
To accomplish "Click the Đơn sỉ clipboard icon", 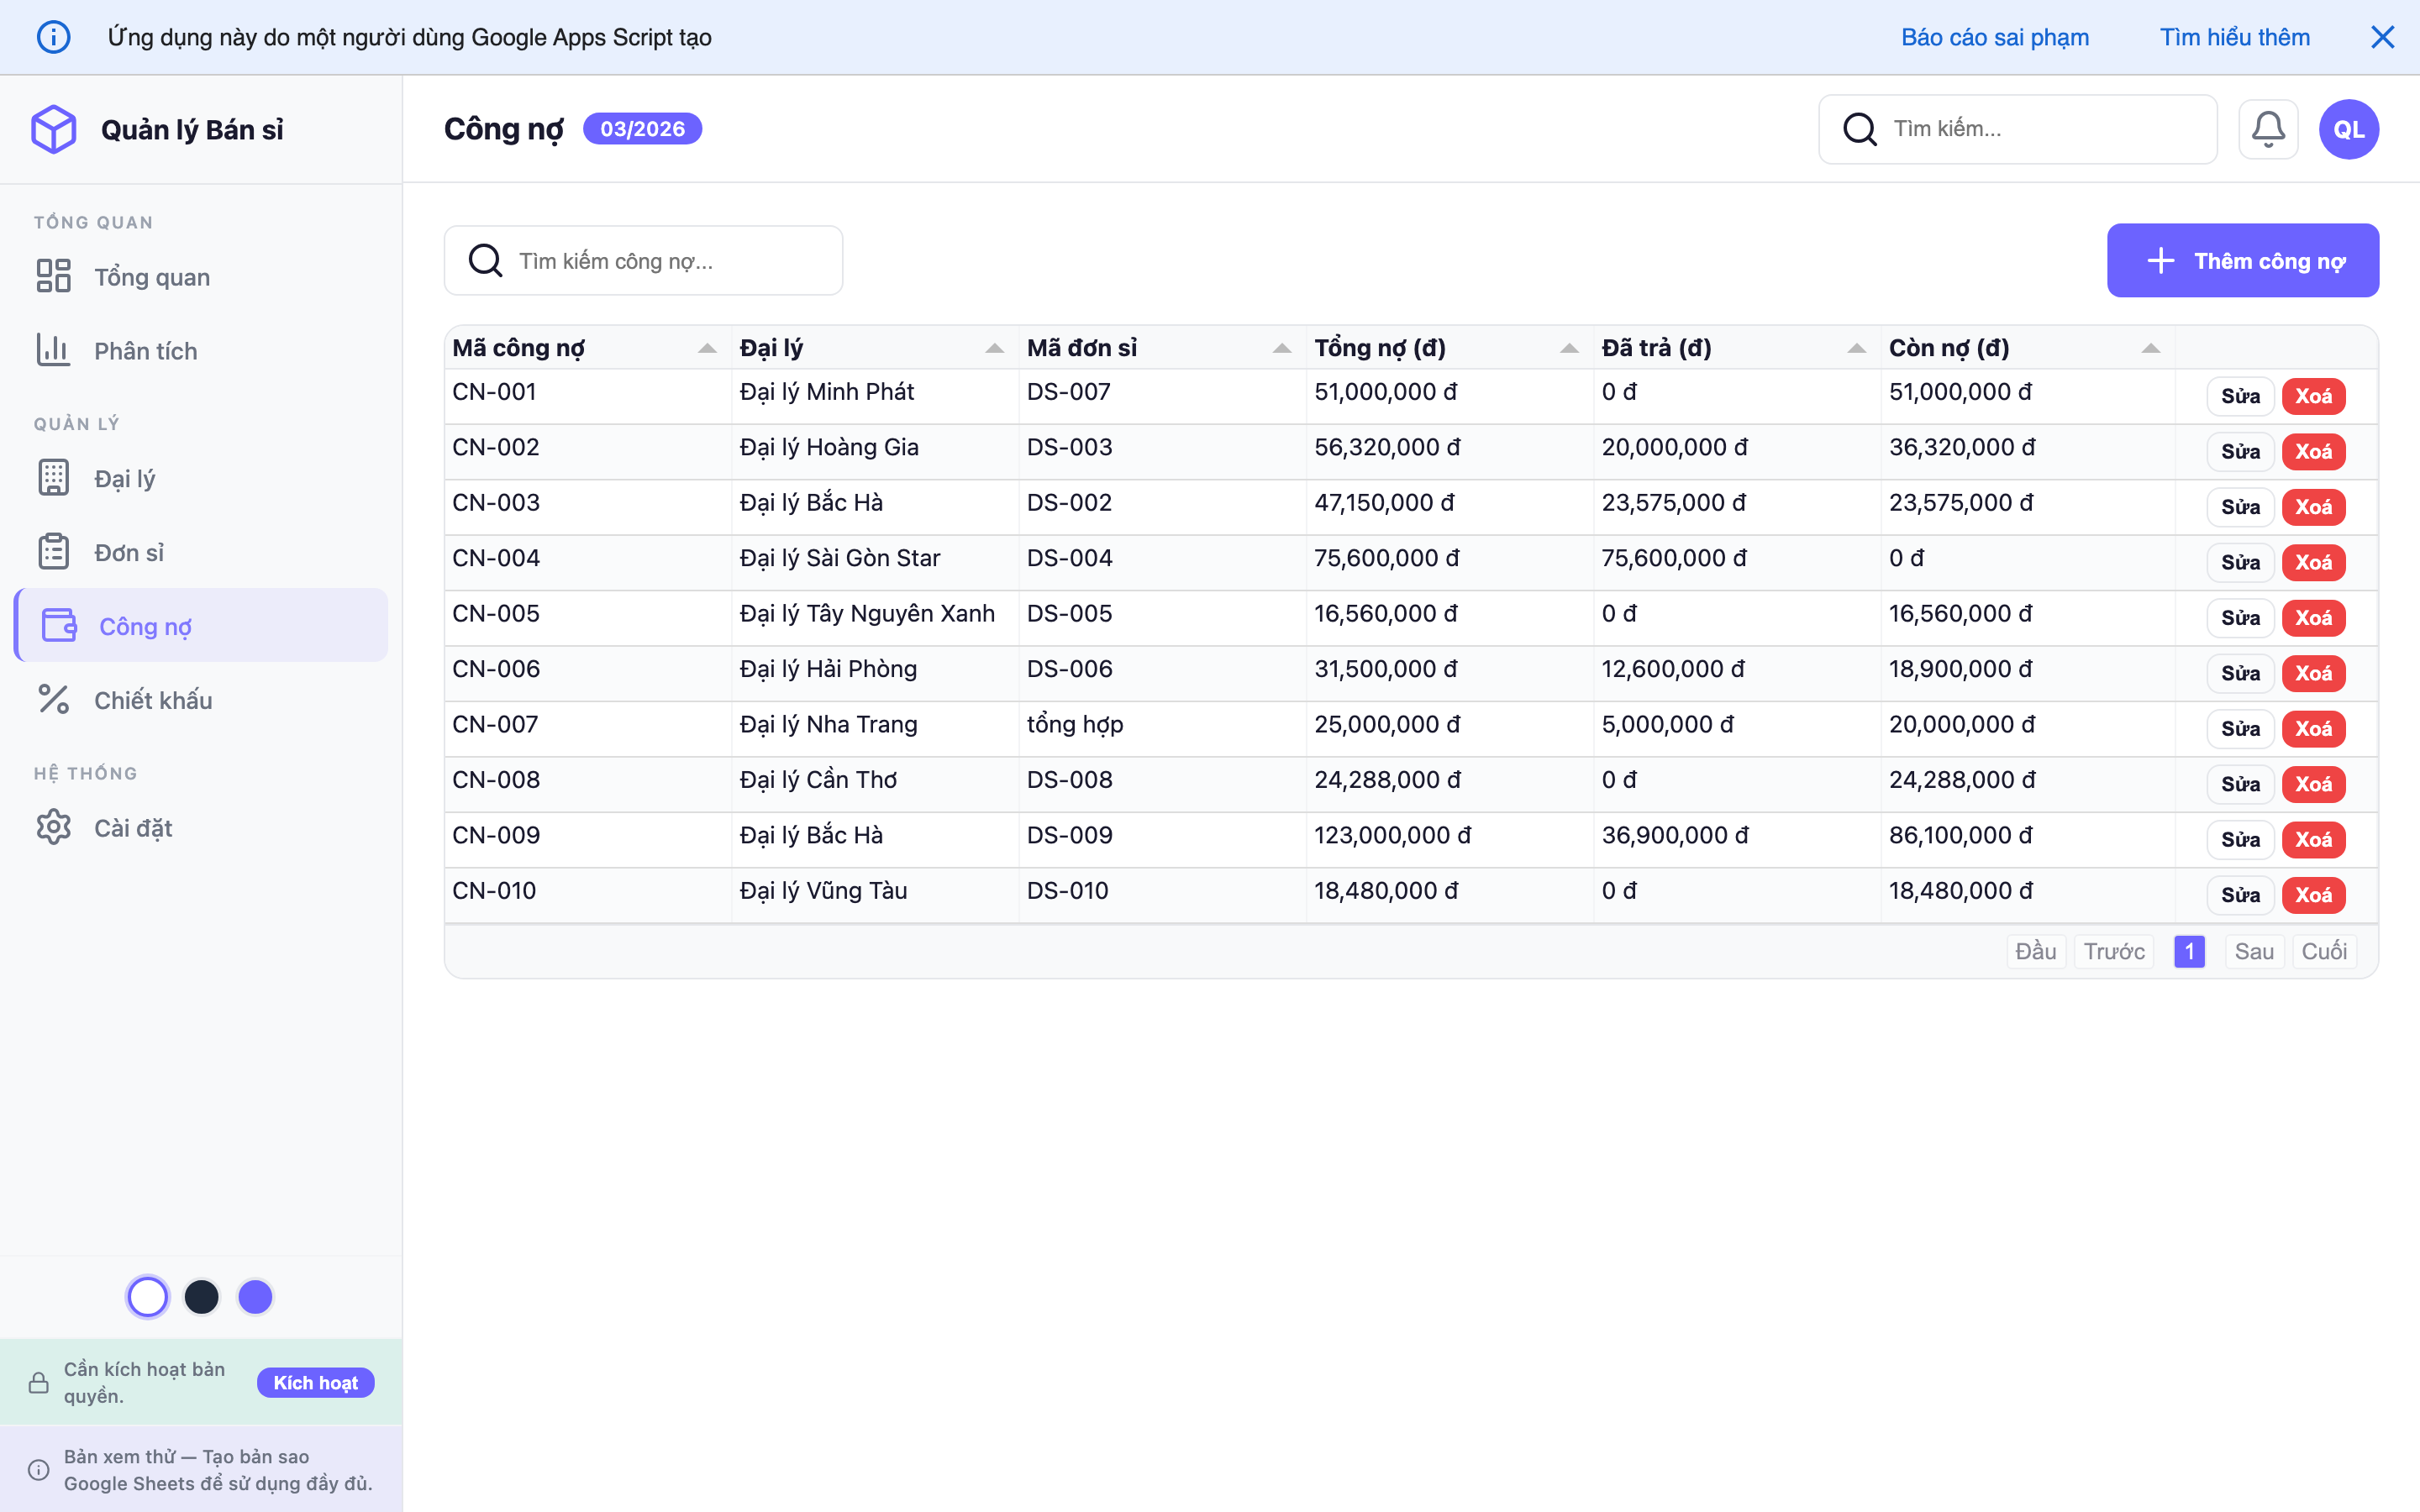I will pyautogui.click(x=54, y=551).
